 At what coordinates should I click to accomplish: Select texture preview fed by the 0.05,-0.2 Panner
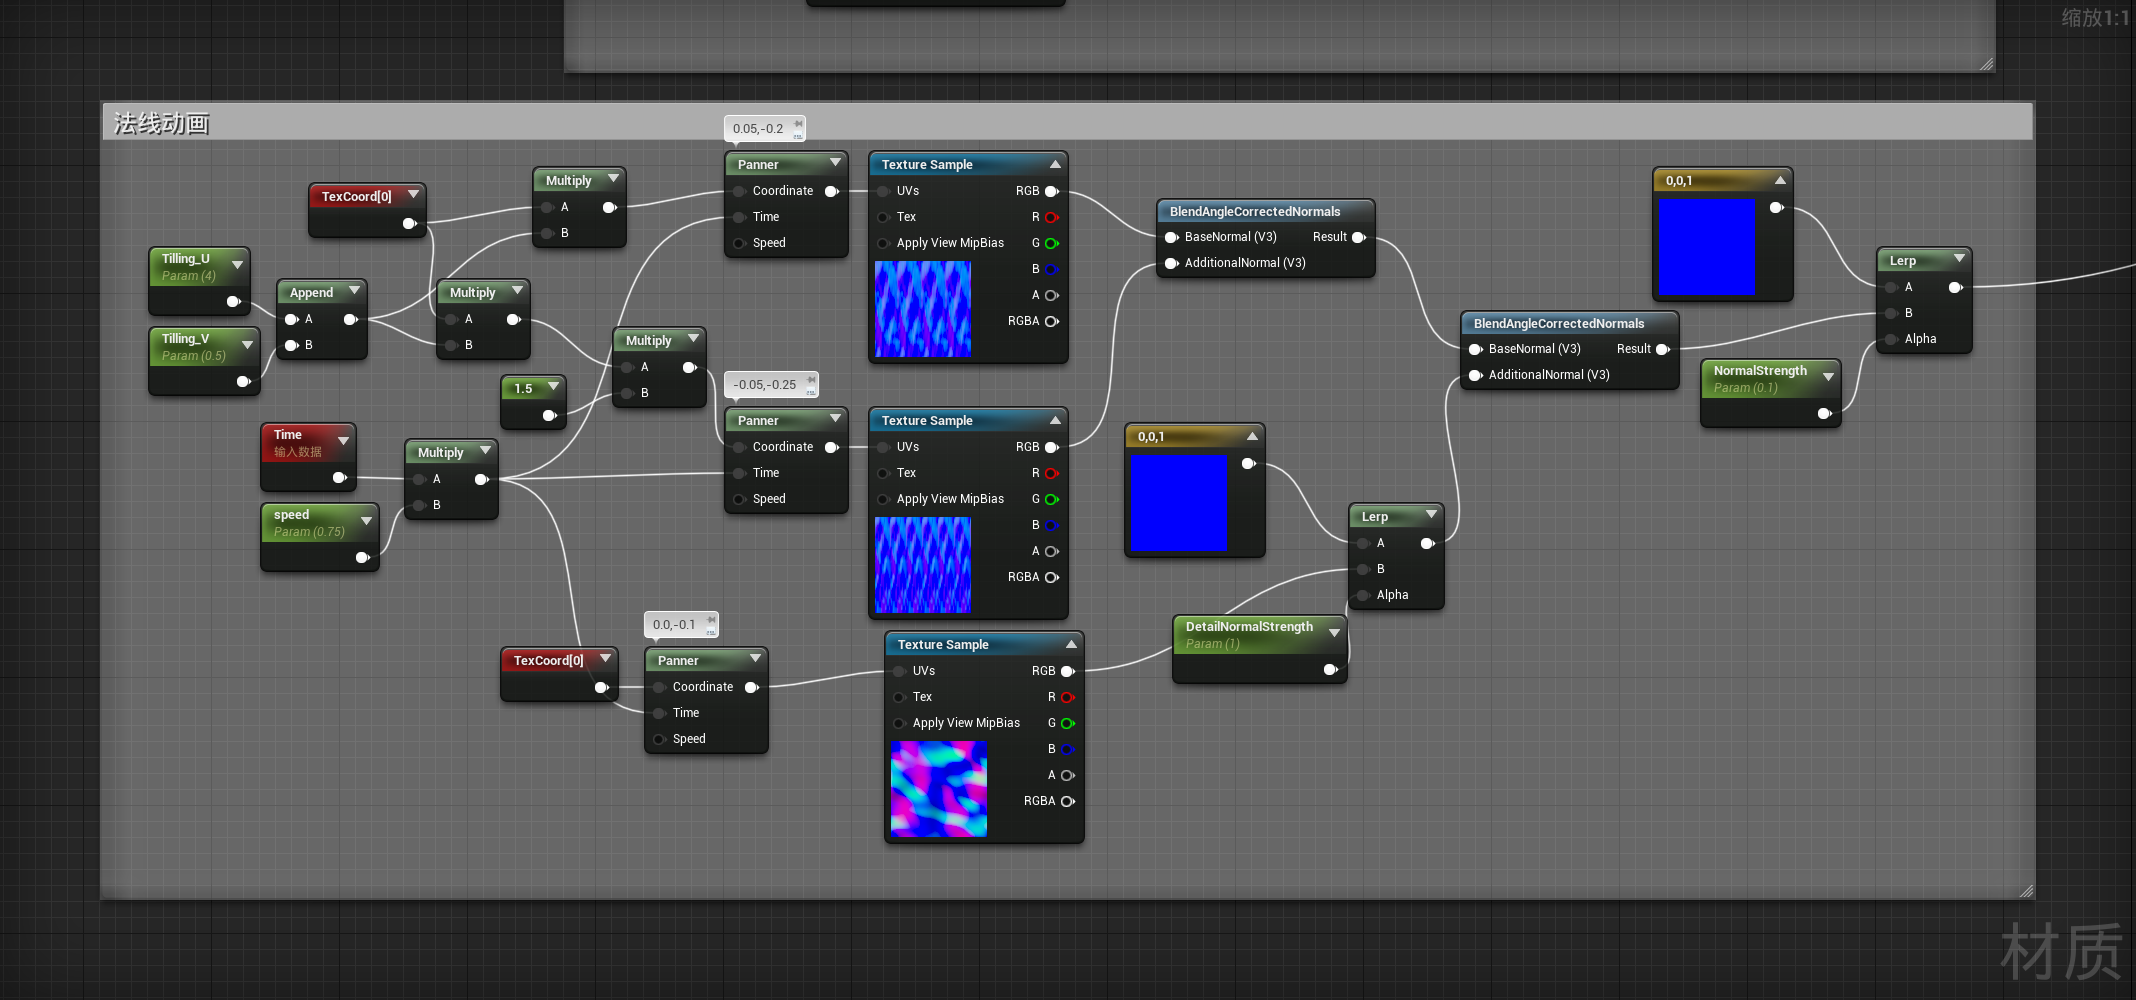coord(923,309)
